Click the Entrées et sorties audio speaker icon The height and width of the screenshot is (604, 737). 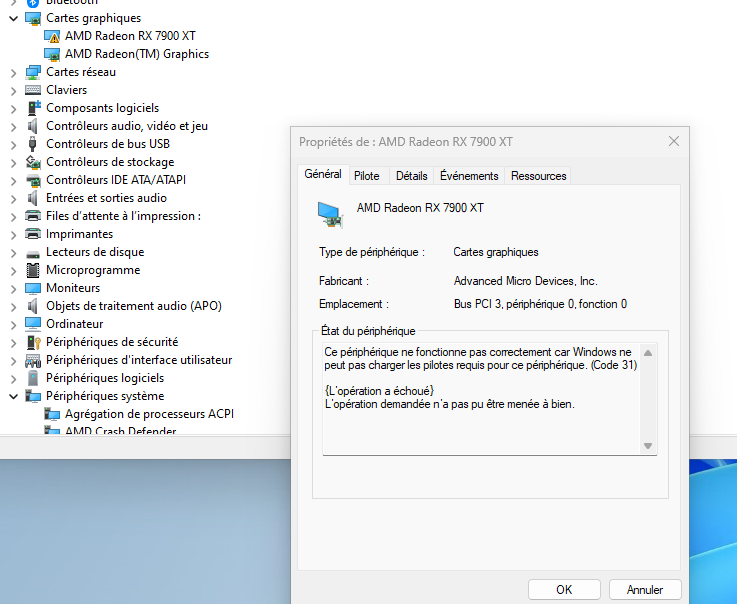tap(32, 198)
